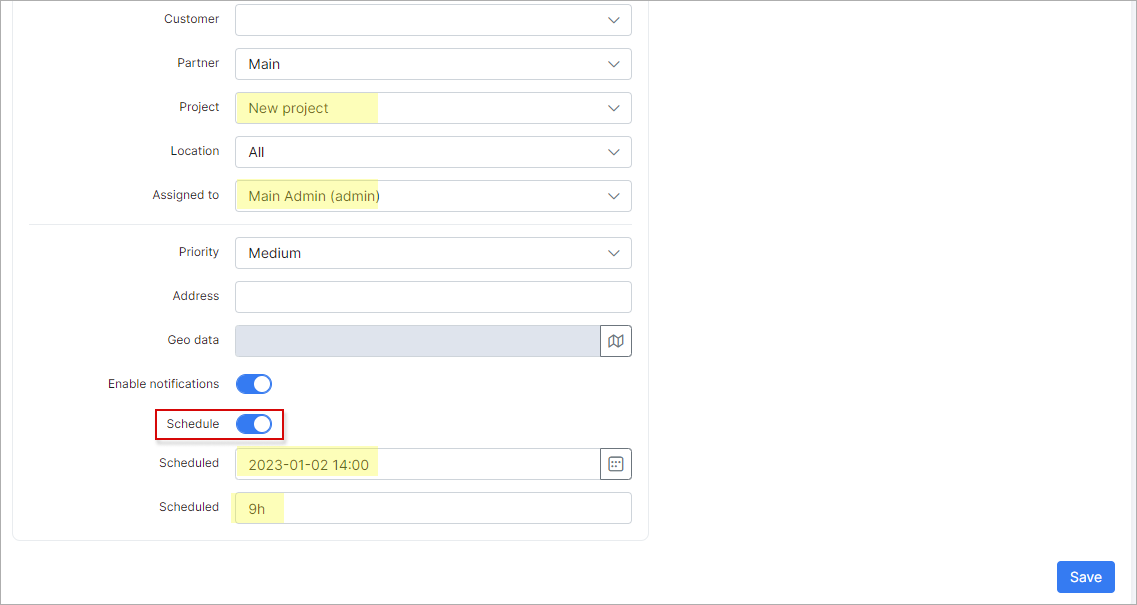Image resolution: width=1137 pixels, height=605 pixels.
Task: Open the Customer dropdown
Action: coord(433,19)
